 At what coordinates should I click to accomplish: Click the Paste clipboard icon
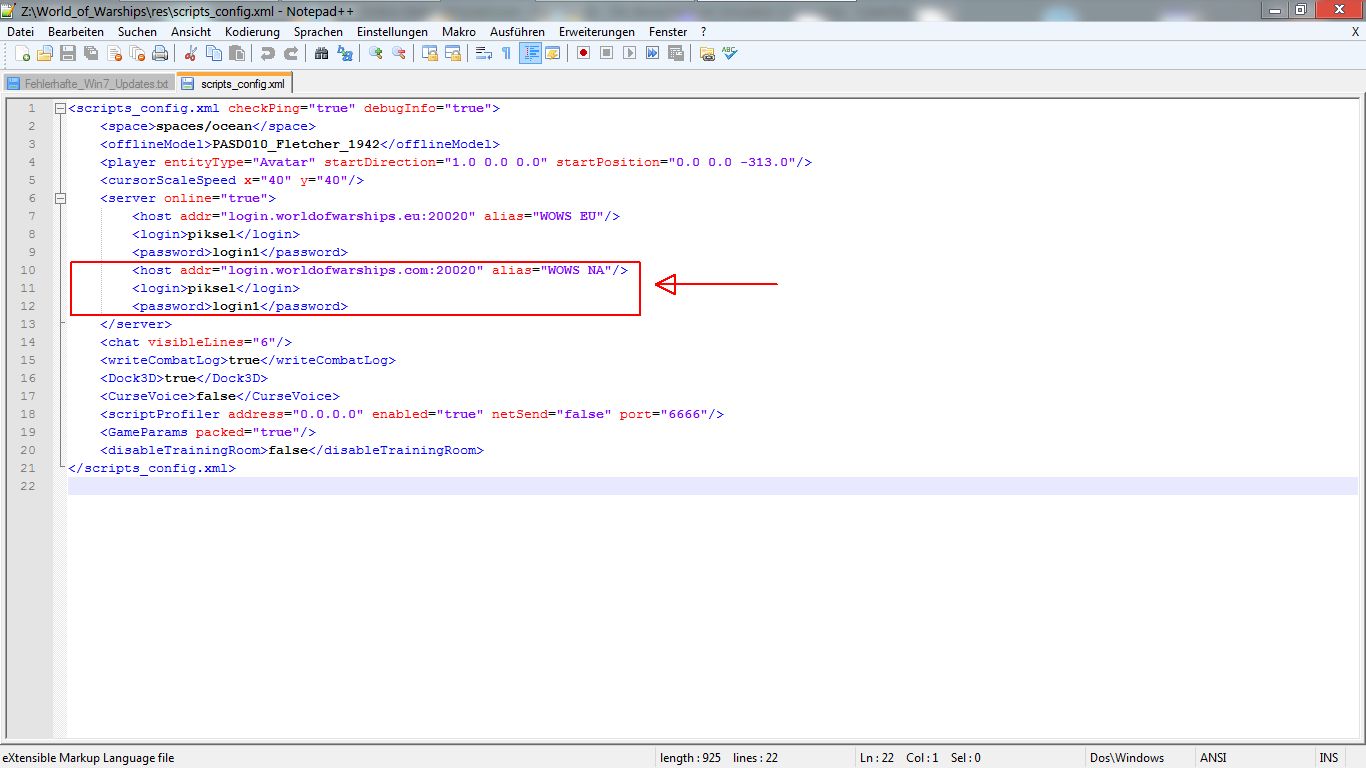tap(235, 53)
